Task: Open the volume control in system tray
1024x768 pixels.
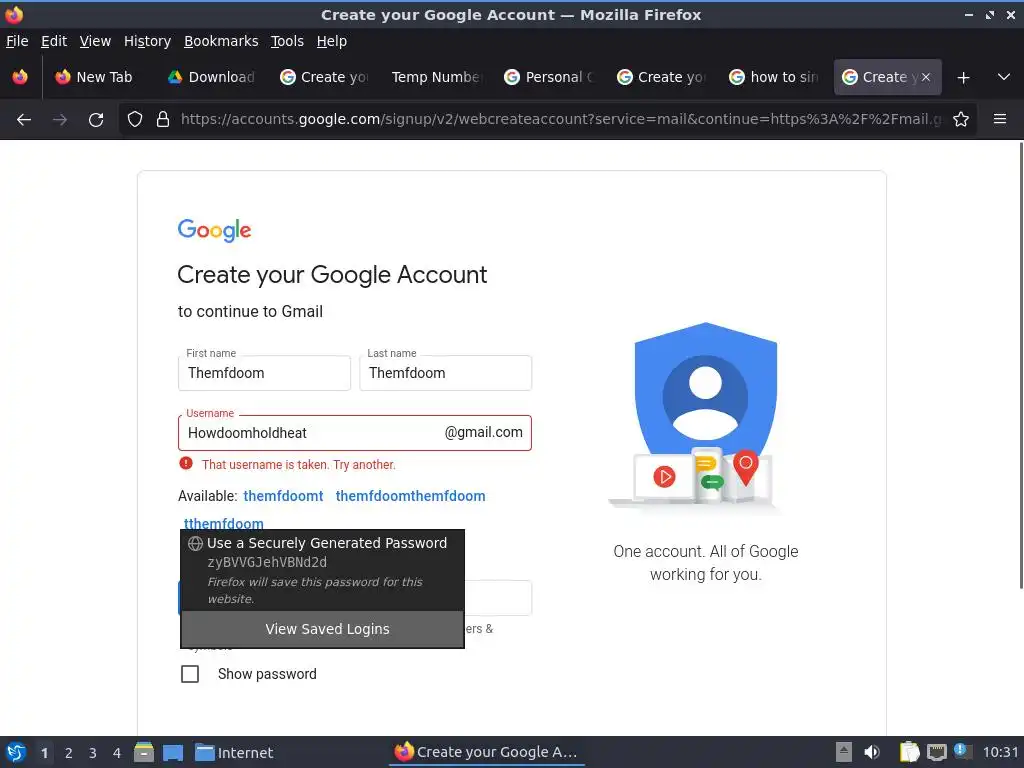Action: [x=872, y=752]
